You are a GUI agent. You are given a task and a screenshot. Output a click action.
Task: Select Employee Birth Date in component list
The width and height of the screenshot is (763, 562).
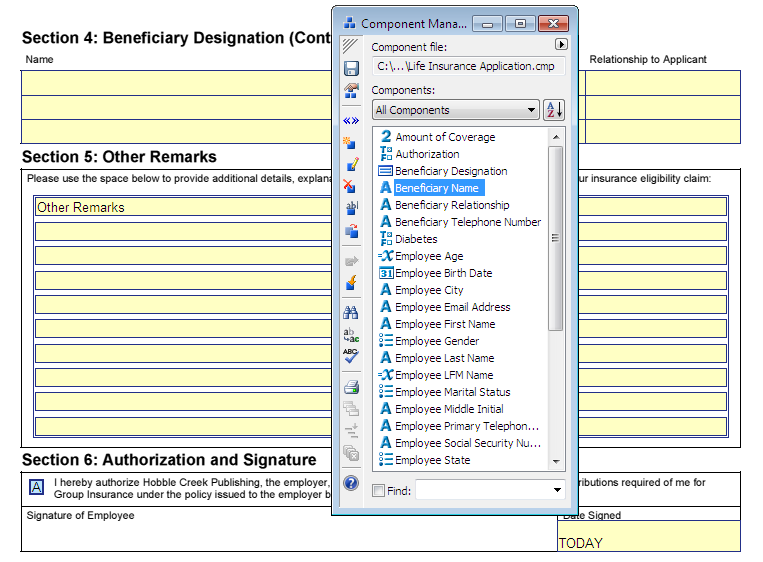(x=443, y=273)
